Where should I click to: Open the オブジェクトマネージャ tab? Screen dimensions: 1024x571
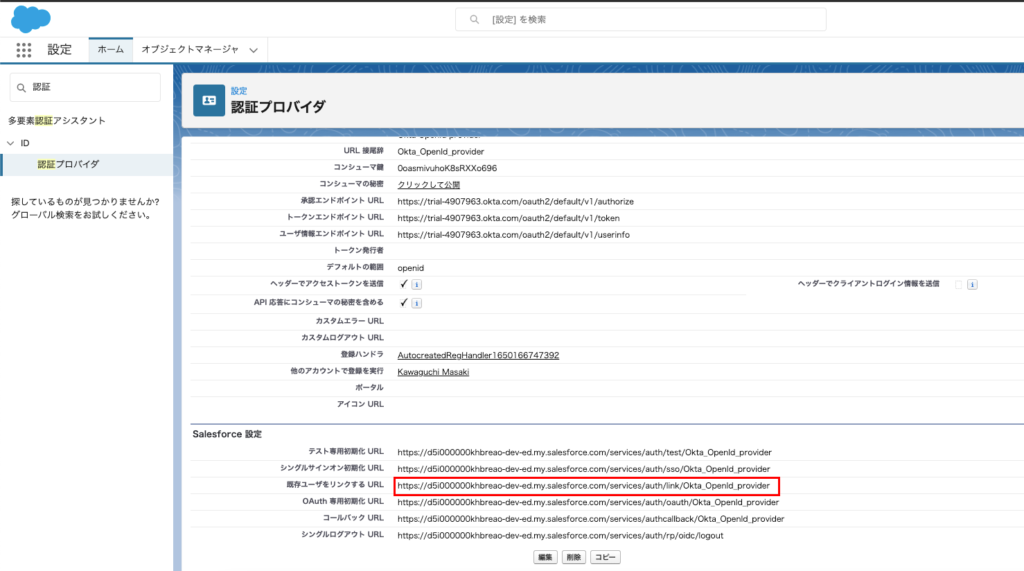(x=189, y=50)
